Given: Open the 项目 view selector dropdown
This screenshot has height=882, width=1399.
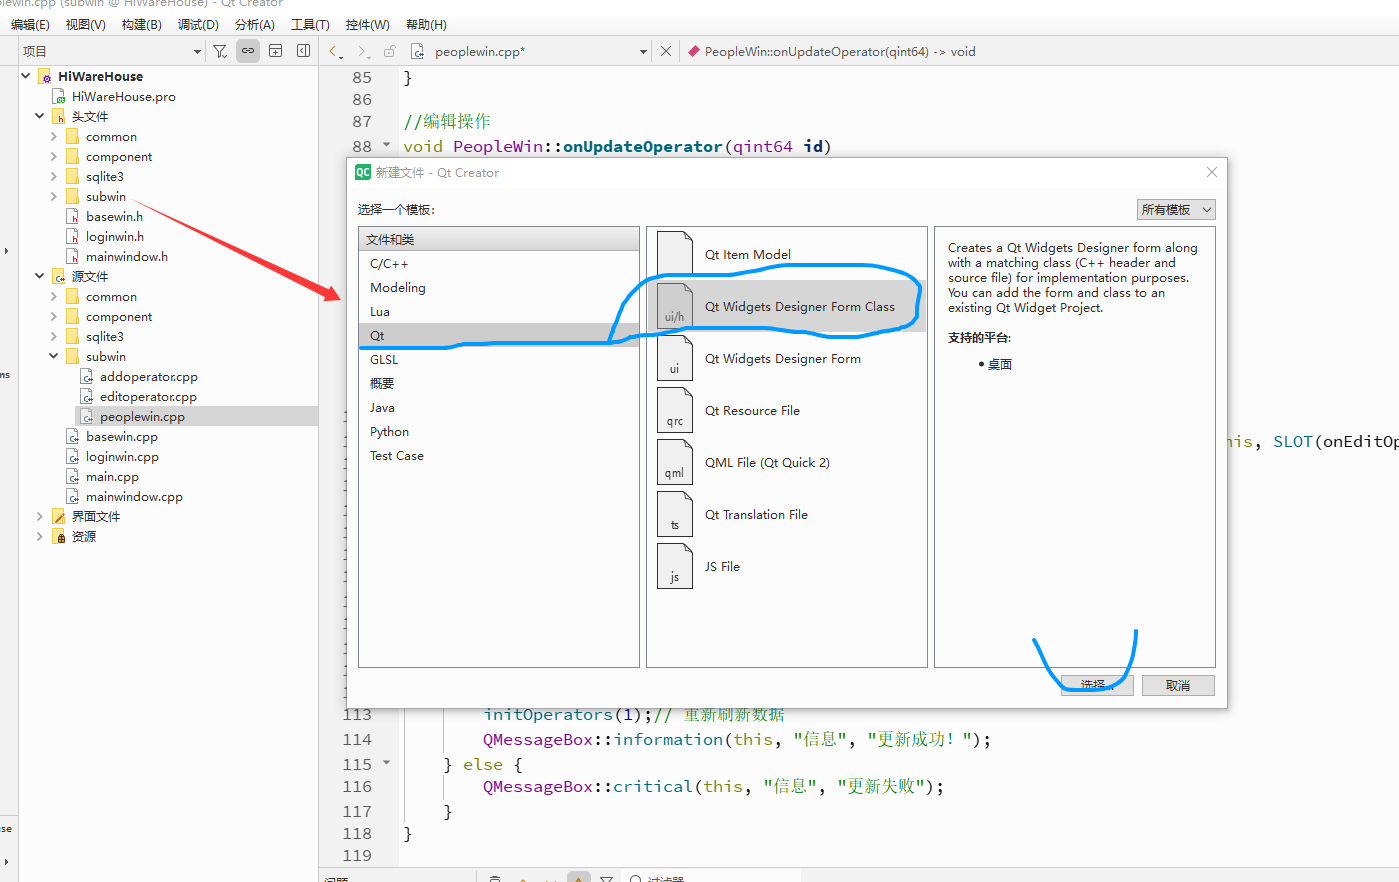Looking at the screenshot, I should (x=196, y=52).
